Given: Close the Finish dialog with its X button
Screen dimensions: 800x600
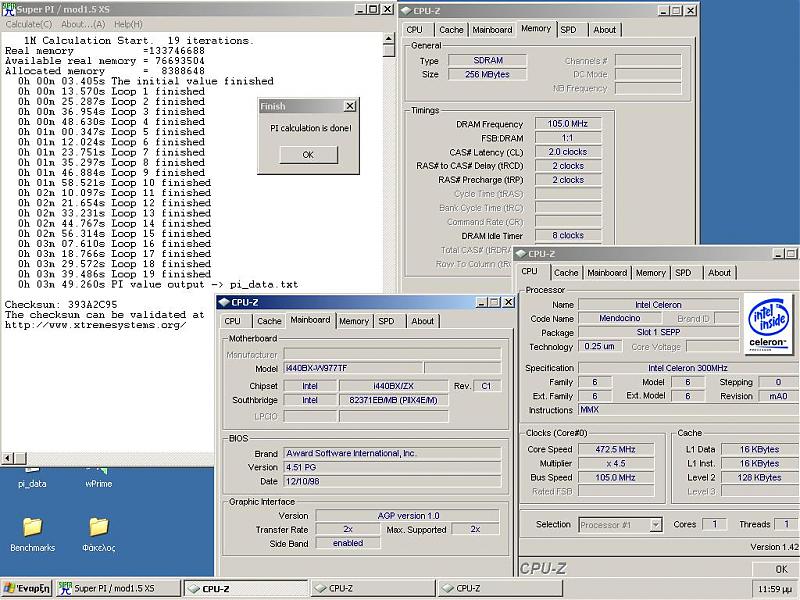Looking at the screenshot, I should (x=349, y=106).
